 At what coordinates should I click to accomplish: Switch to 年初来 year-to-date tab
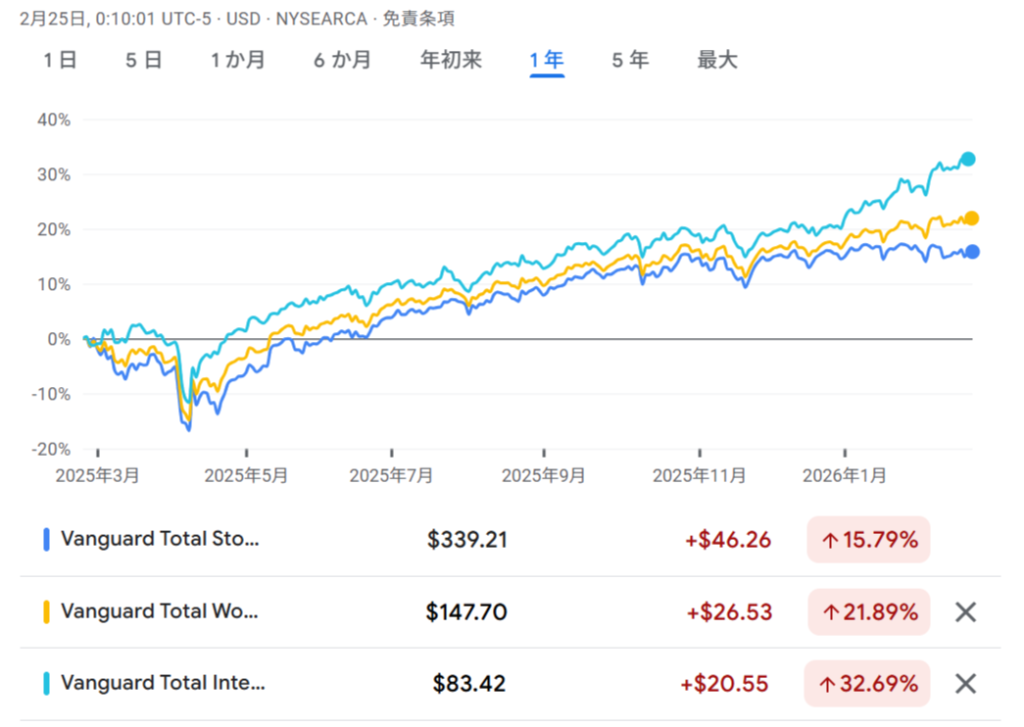click(451, 60)
